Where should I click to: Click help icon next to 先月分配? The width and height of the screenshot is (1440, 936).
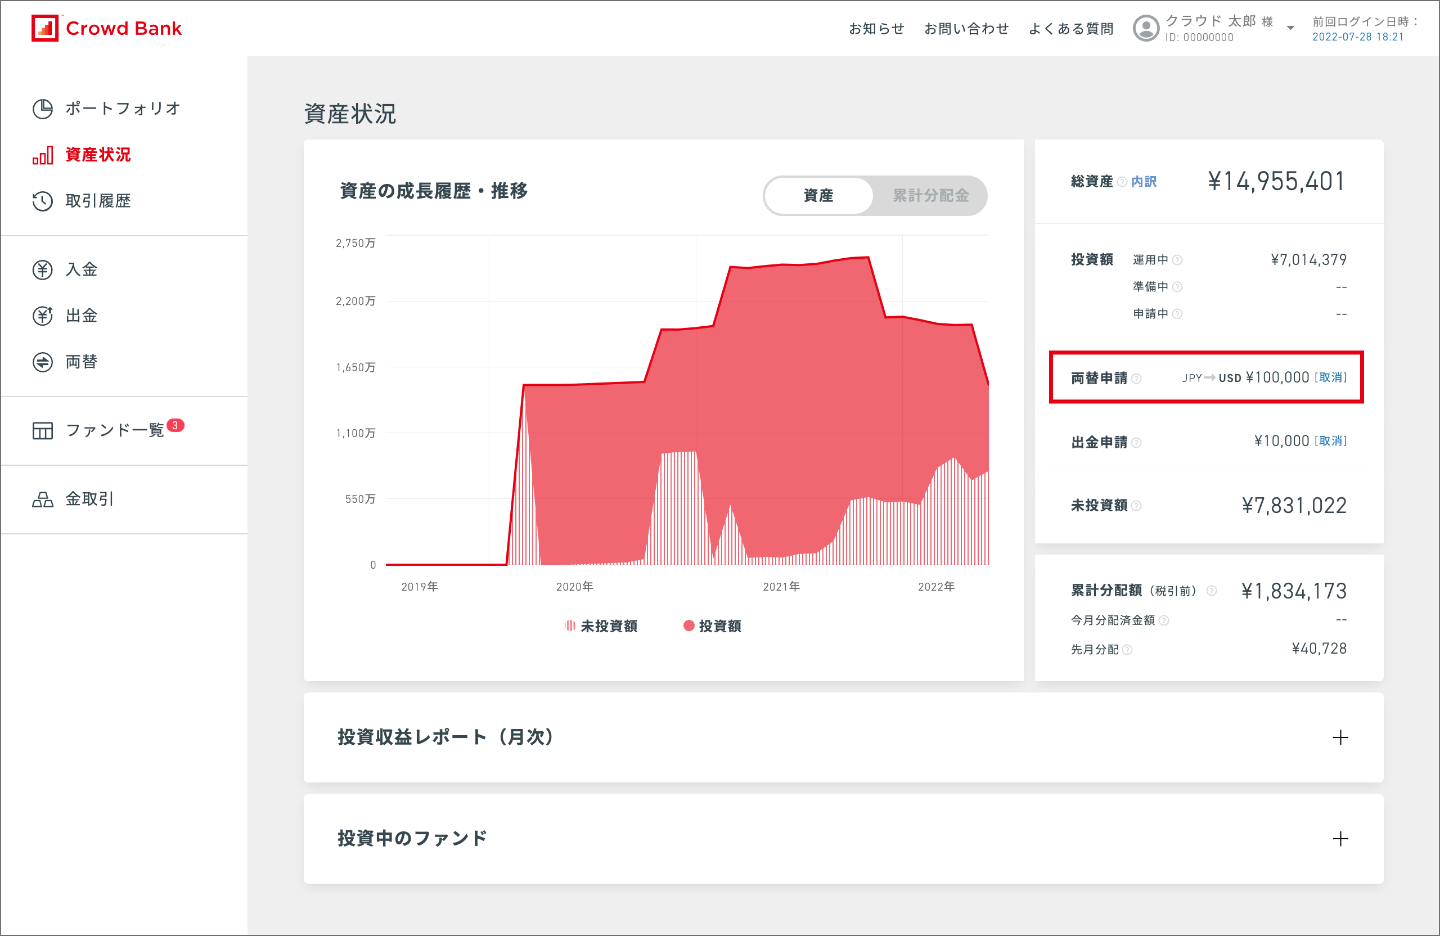pos(1127,650)
